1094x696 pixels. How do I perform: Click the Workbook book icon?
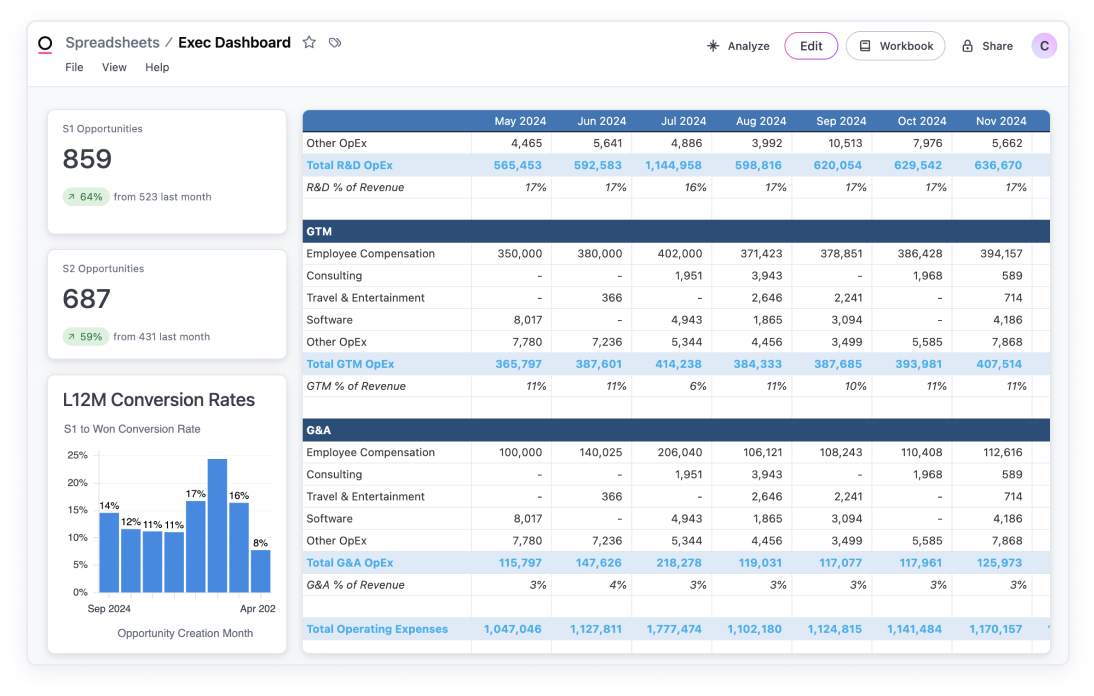coord(865,46)
